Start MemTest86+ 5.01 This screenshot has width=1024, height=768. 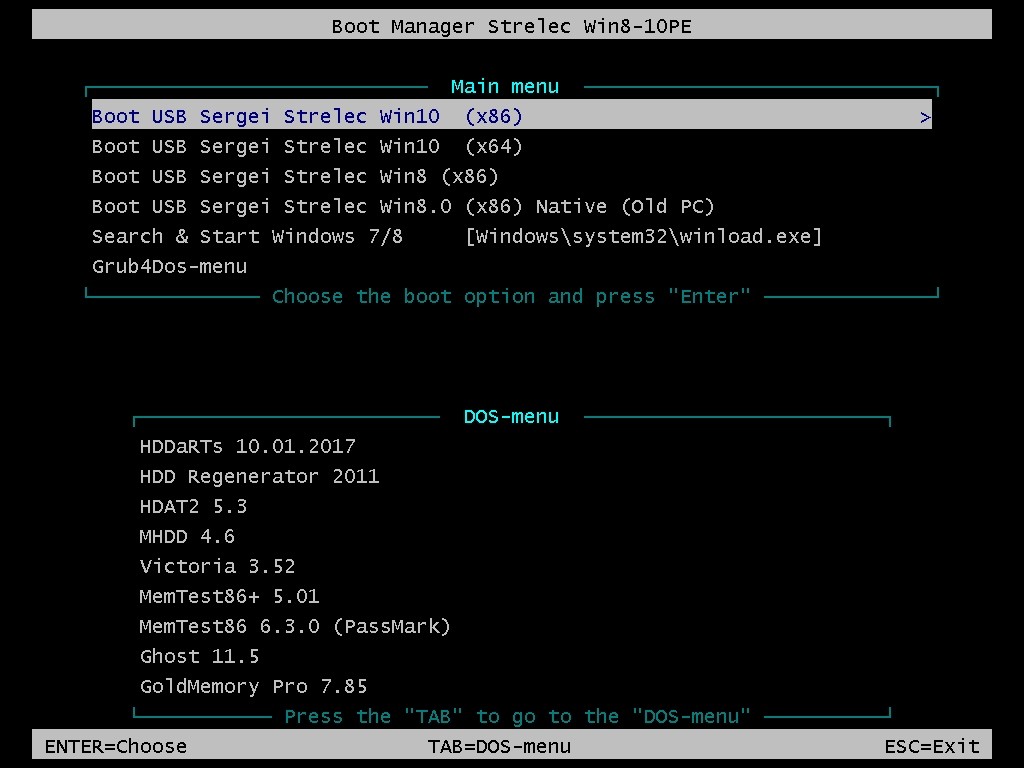pos(229,597)
